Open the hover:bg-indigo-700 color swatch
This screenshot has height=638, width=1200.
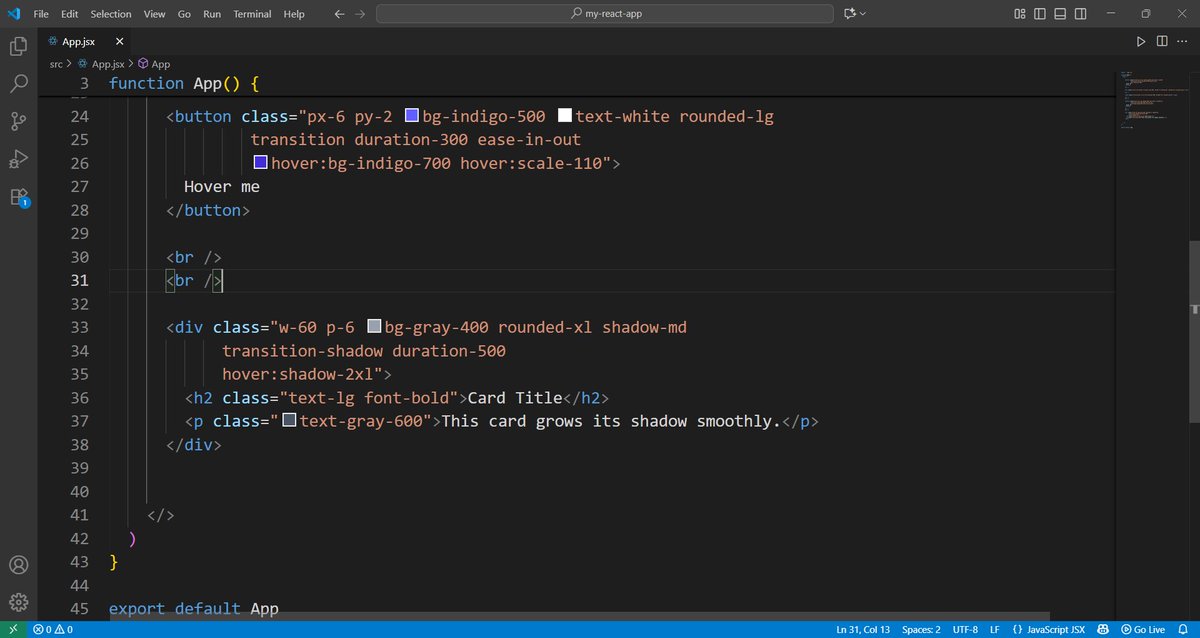coord(260,162)
